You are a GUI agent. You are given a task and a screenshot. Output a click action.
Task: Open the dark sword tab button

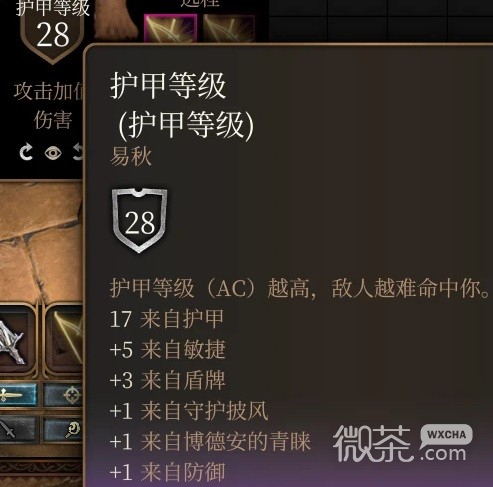18,430
